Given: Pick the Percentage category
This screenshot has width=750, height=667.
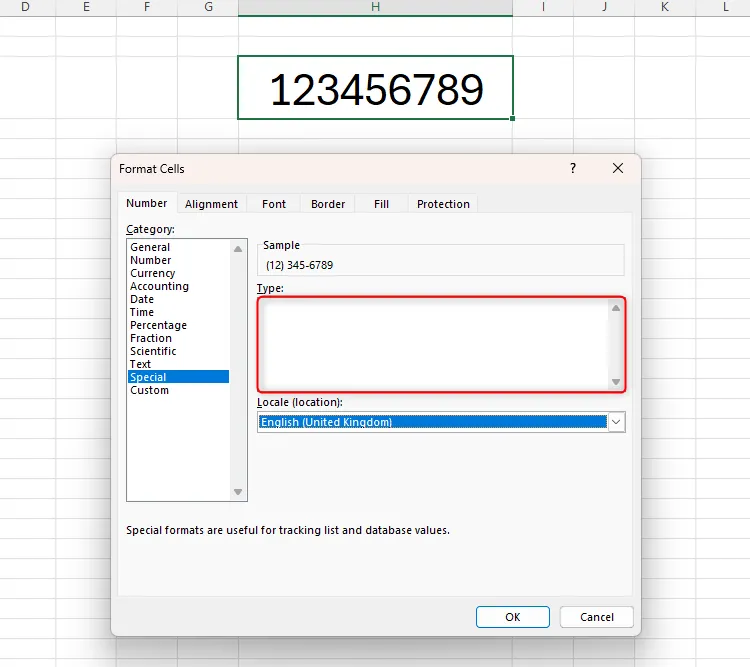Looking at the screenshot, I should 158,325.
